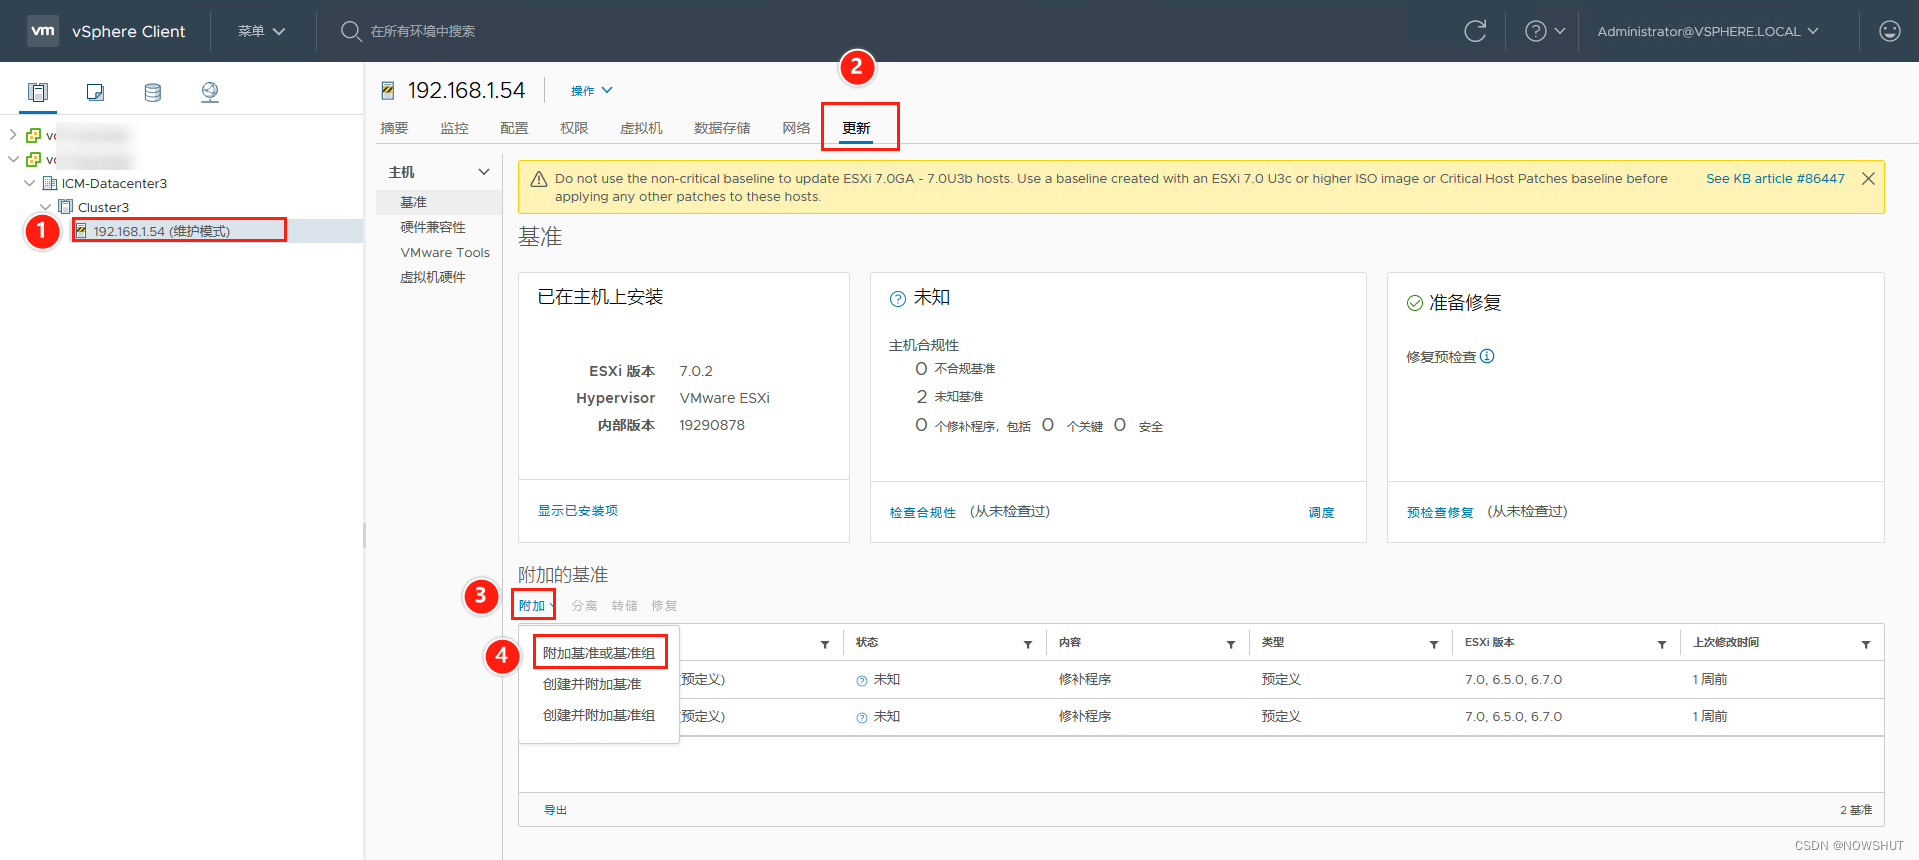Collapse the 主机 sidebar section

(x=484, y=172)
